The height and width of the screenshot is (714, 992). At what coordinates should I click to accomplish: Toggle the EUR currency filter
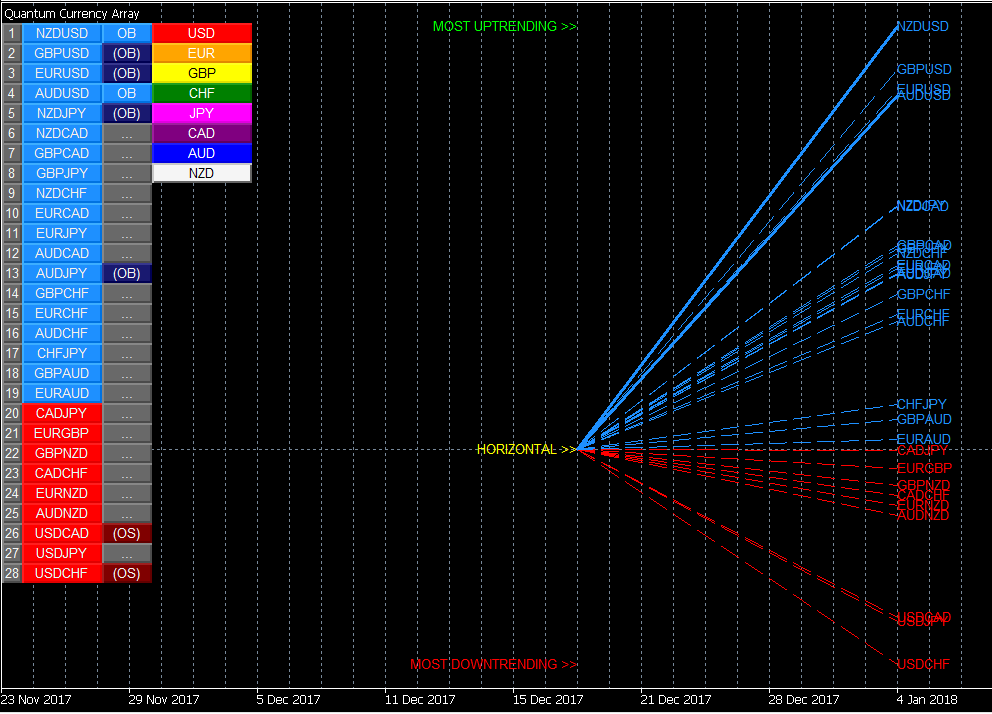[x=201, y=53]
